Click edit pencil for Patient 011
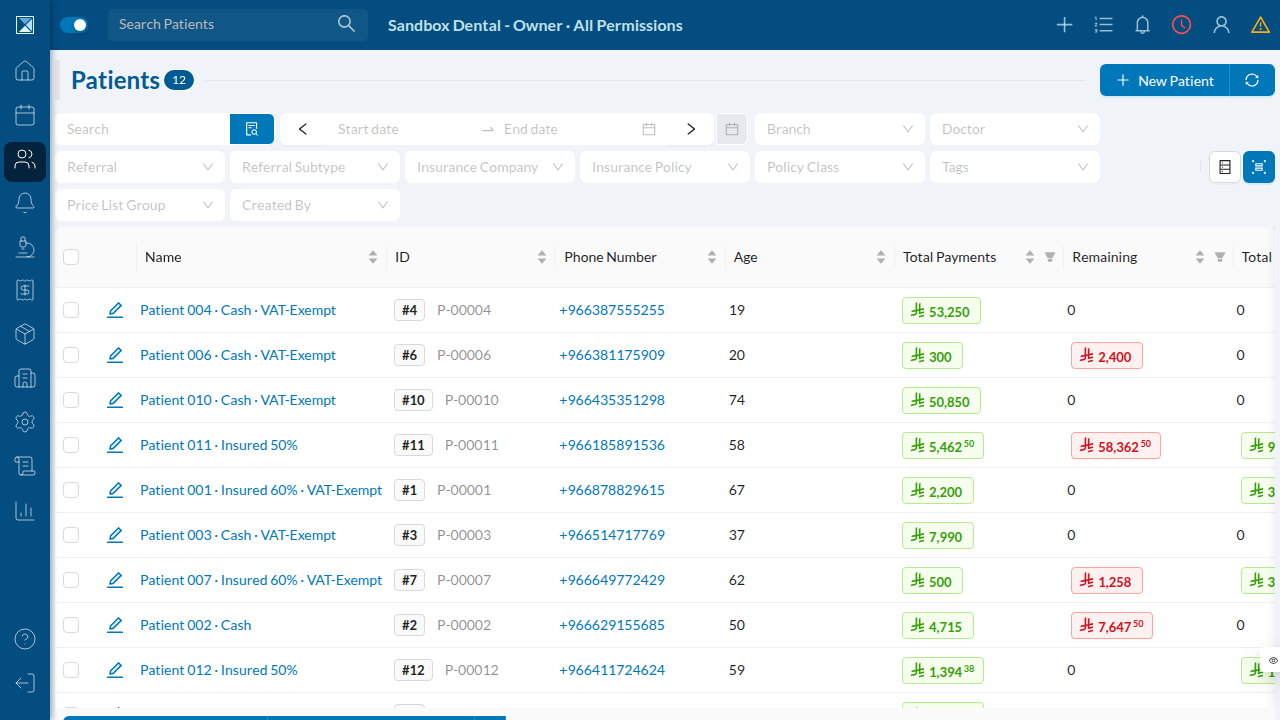 [x=115, y=445]
